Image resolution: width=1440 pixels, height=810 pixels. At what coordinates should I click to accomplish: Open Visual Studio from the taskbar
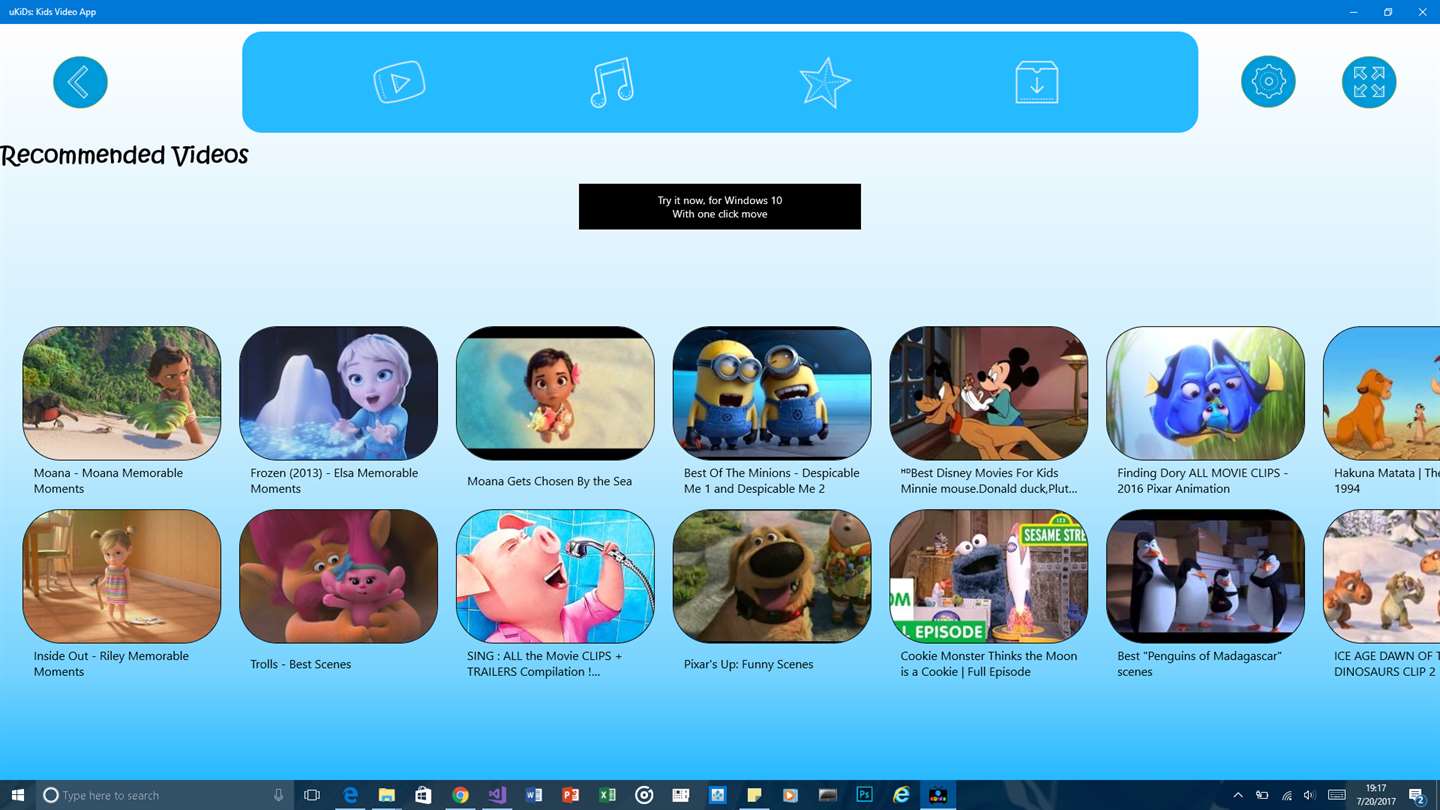497,795
